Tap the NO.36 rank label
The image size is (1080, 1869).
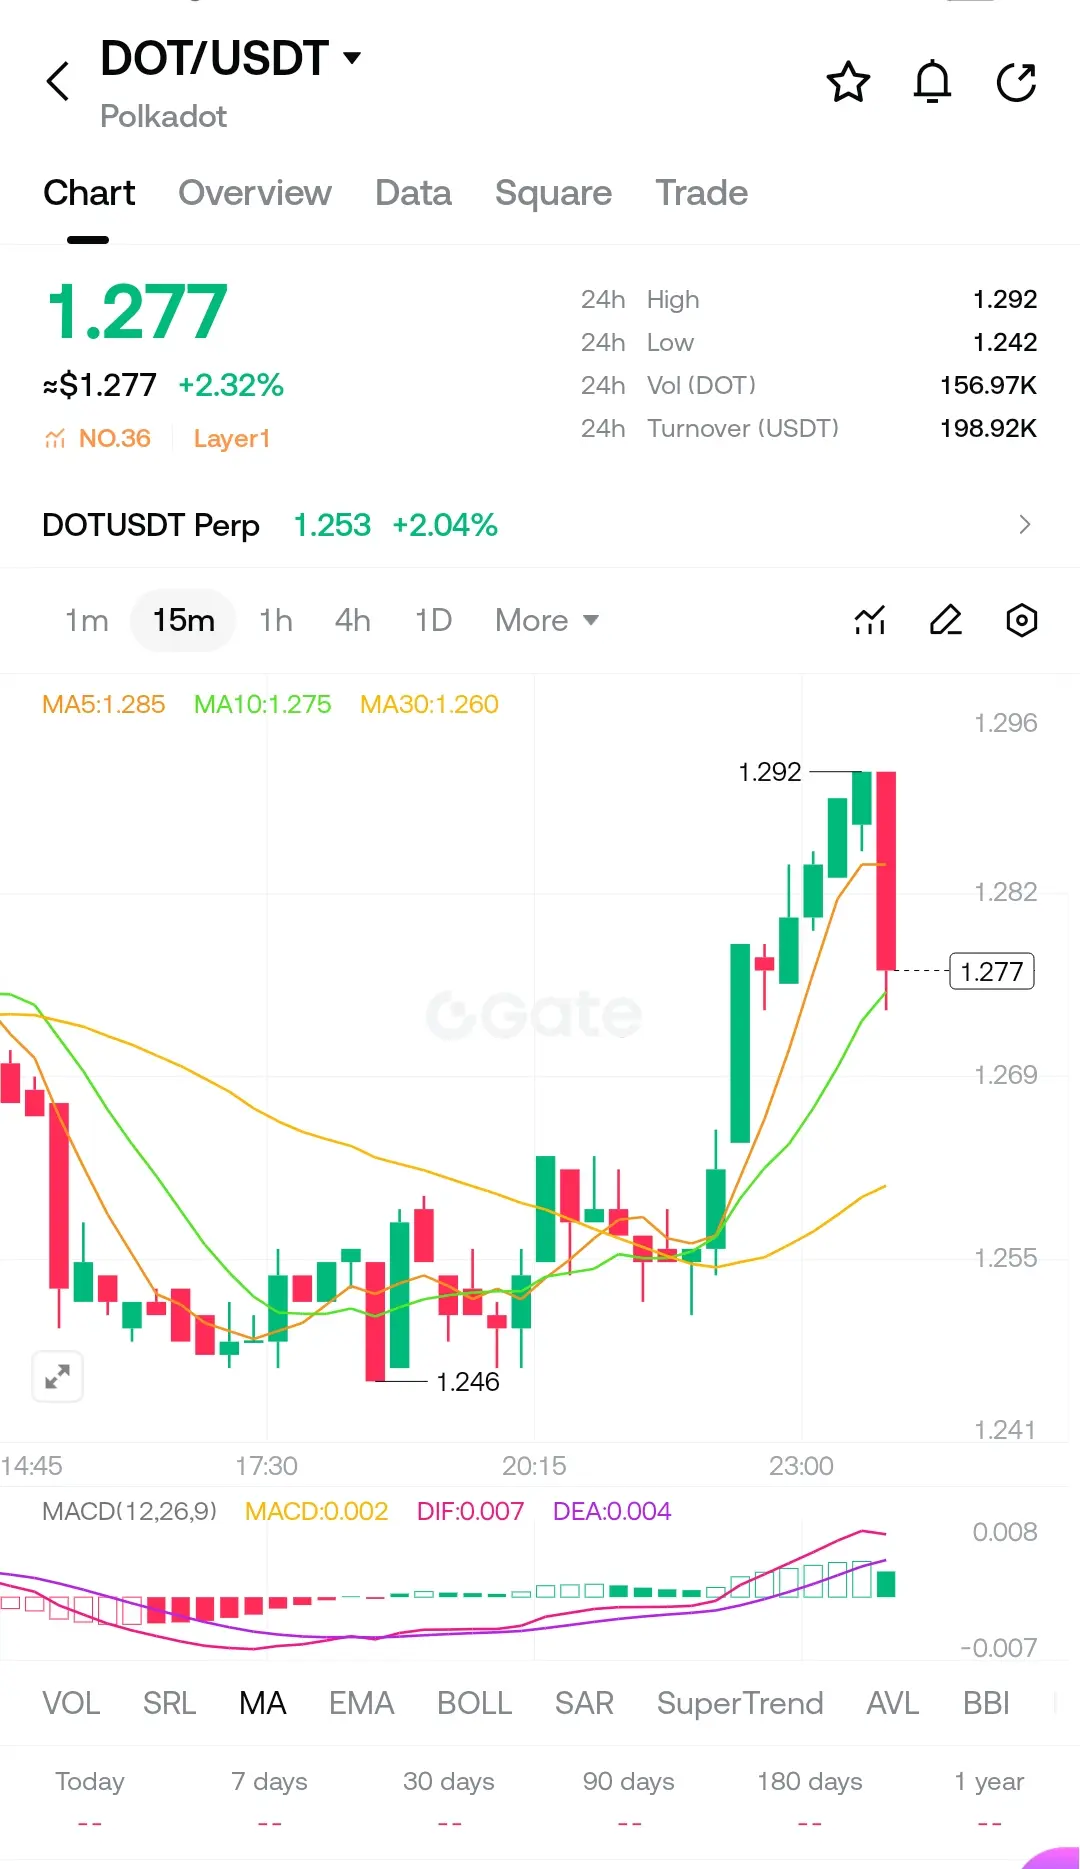tap(114, 439)
